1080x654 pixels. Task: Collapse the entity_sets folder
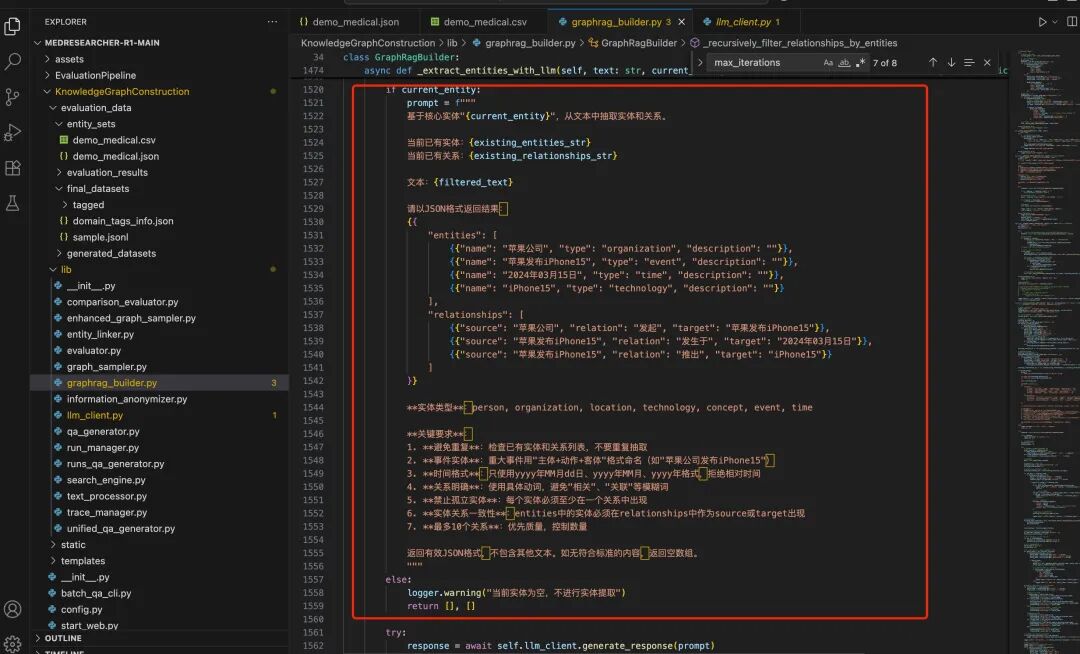pos(91,124)
